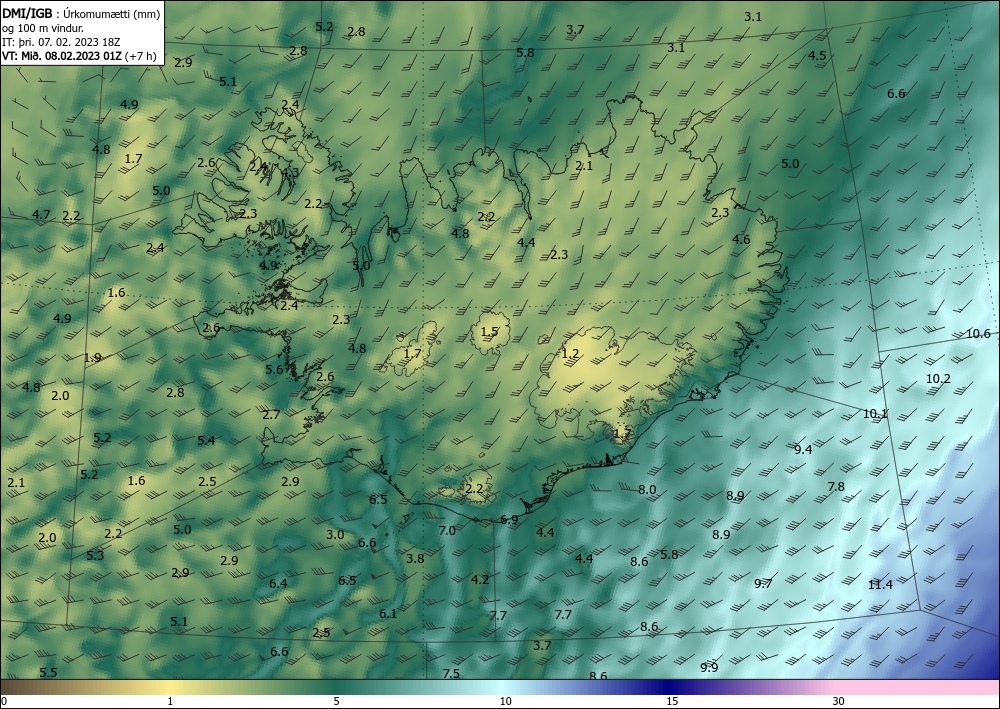The width and height of the screenshot is (1000, 709).
Task: Click the 2.7 value on the map
Action: click(x=271, y=414)
